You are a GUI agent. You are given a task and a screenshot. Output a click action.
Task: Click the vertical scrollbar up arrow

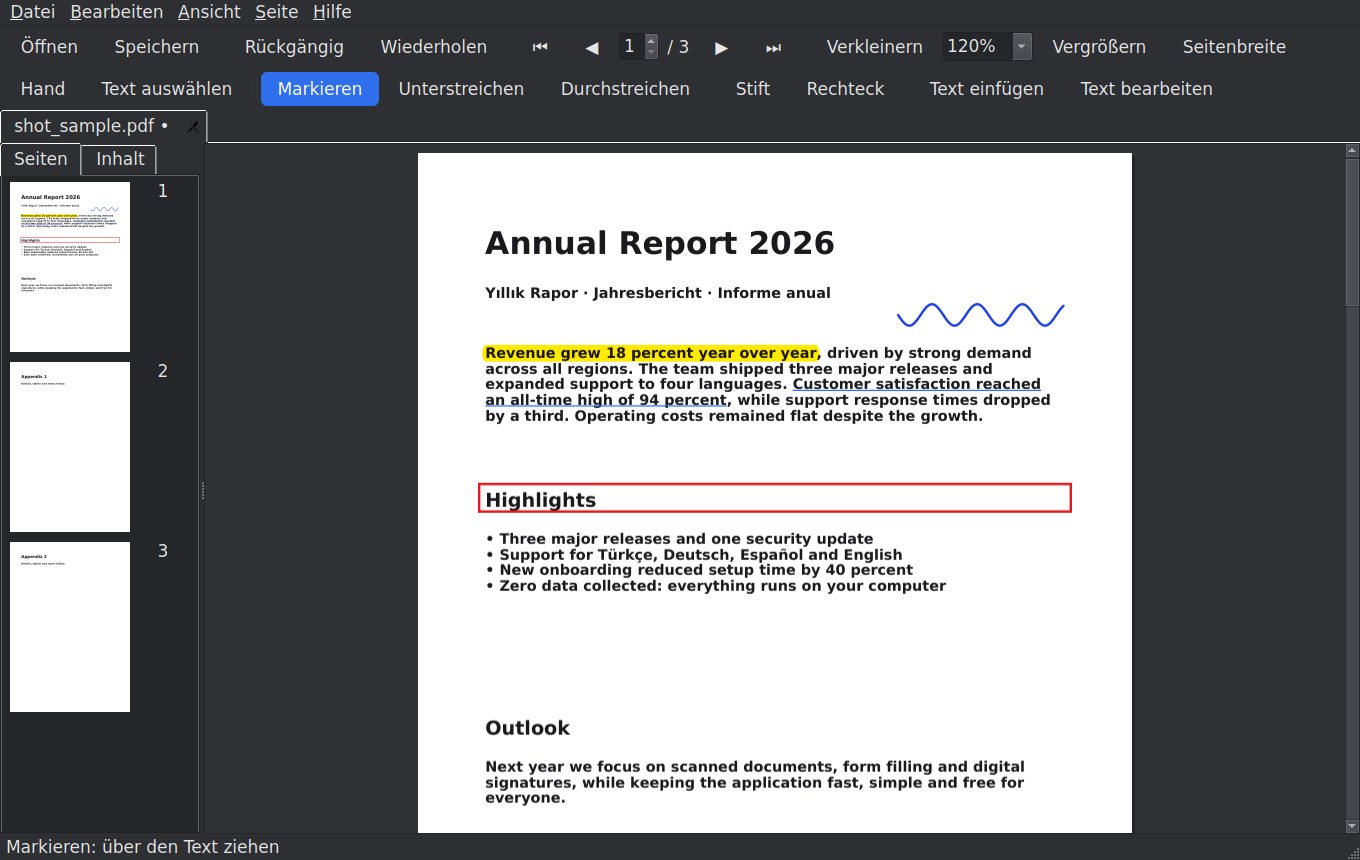click(1352, 151)
